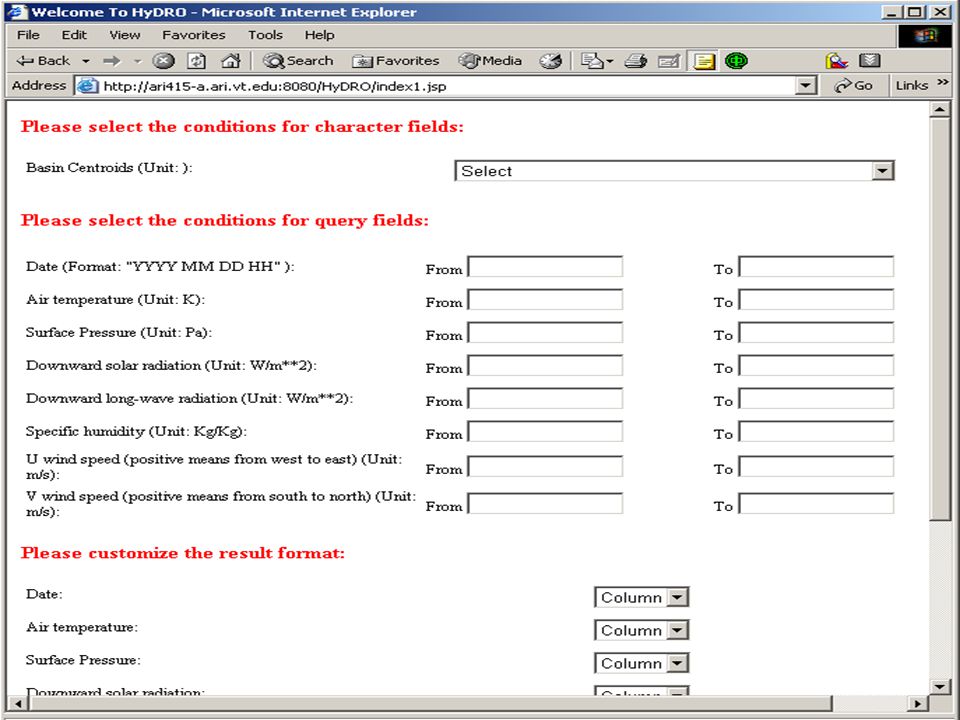Click the U wind speed From field
Viewport: 960px width, 720px height.
[x=545, y=467]
